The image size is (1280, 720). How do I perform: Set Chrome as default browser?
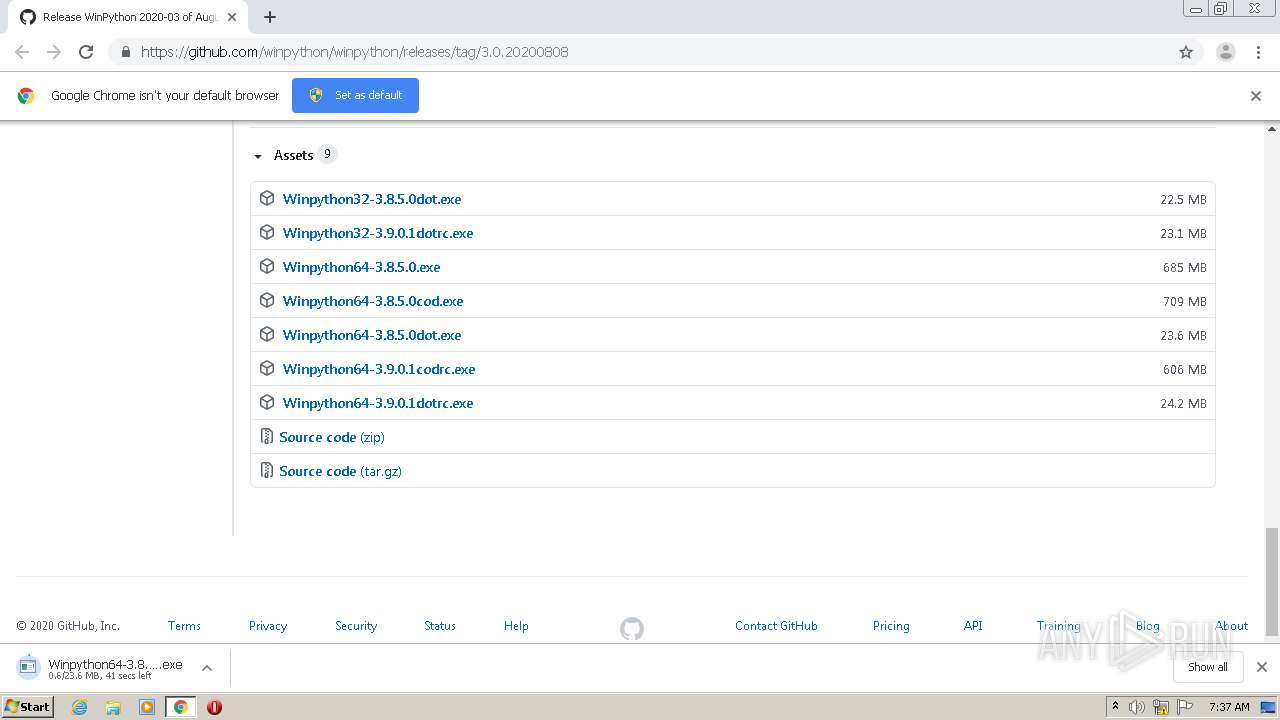pyautogui.click(x=355, y=95)
